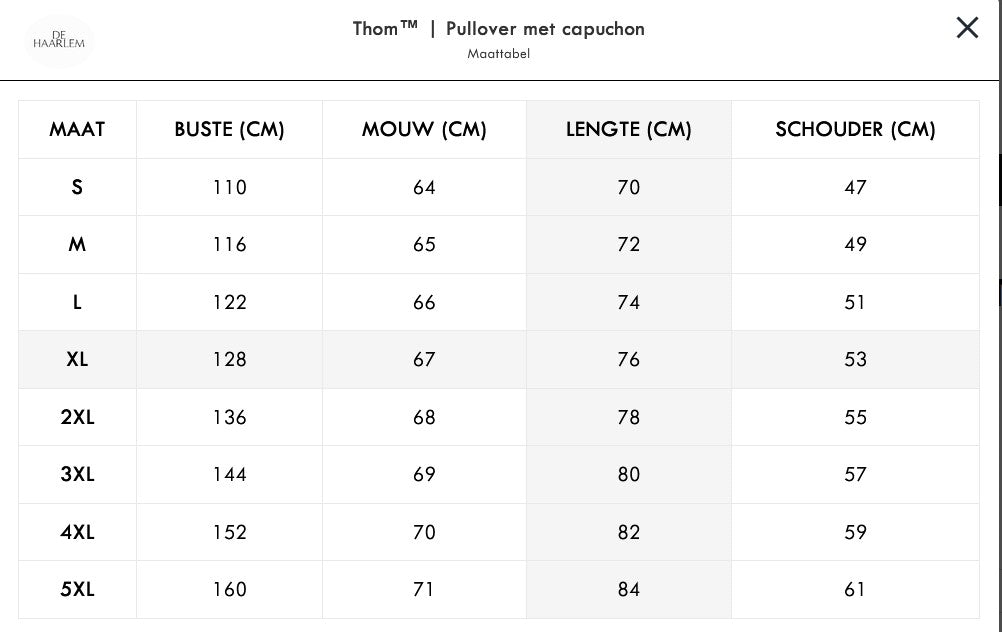Close the size chart popup
1002x632 pixels.
tap(967, 28)
